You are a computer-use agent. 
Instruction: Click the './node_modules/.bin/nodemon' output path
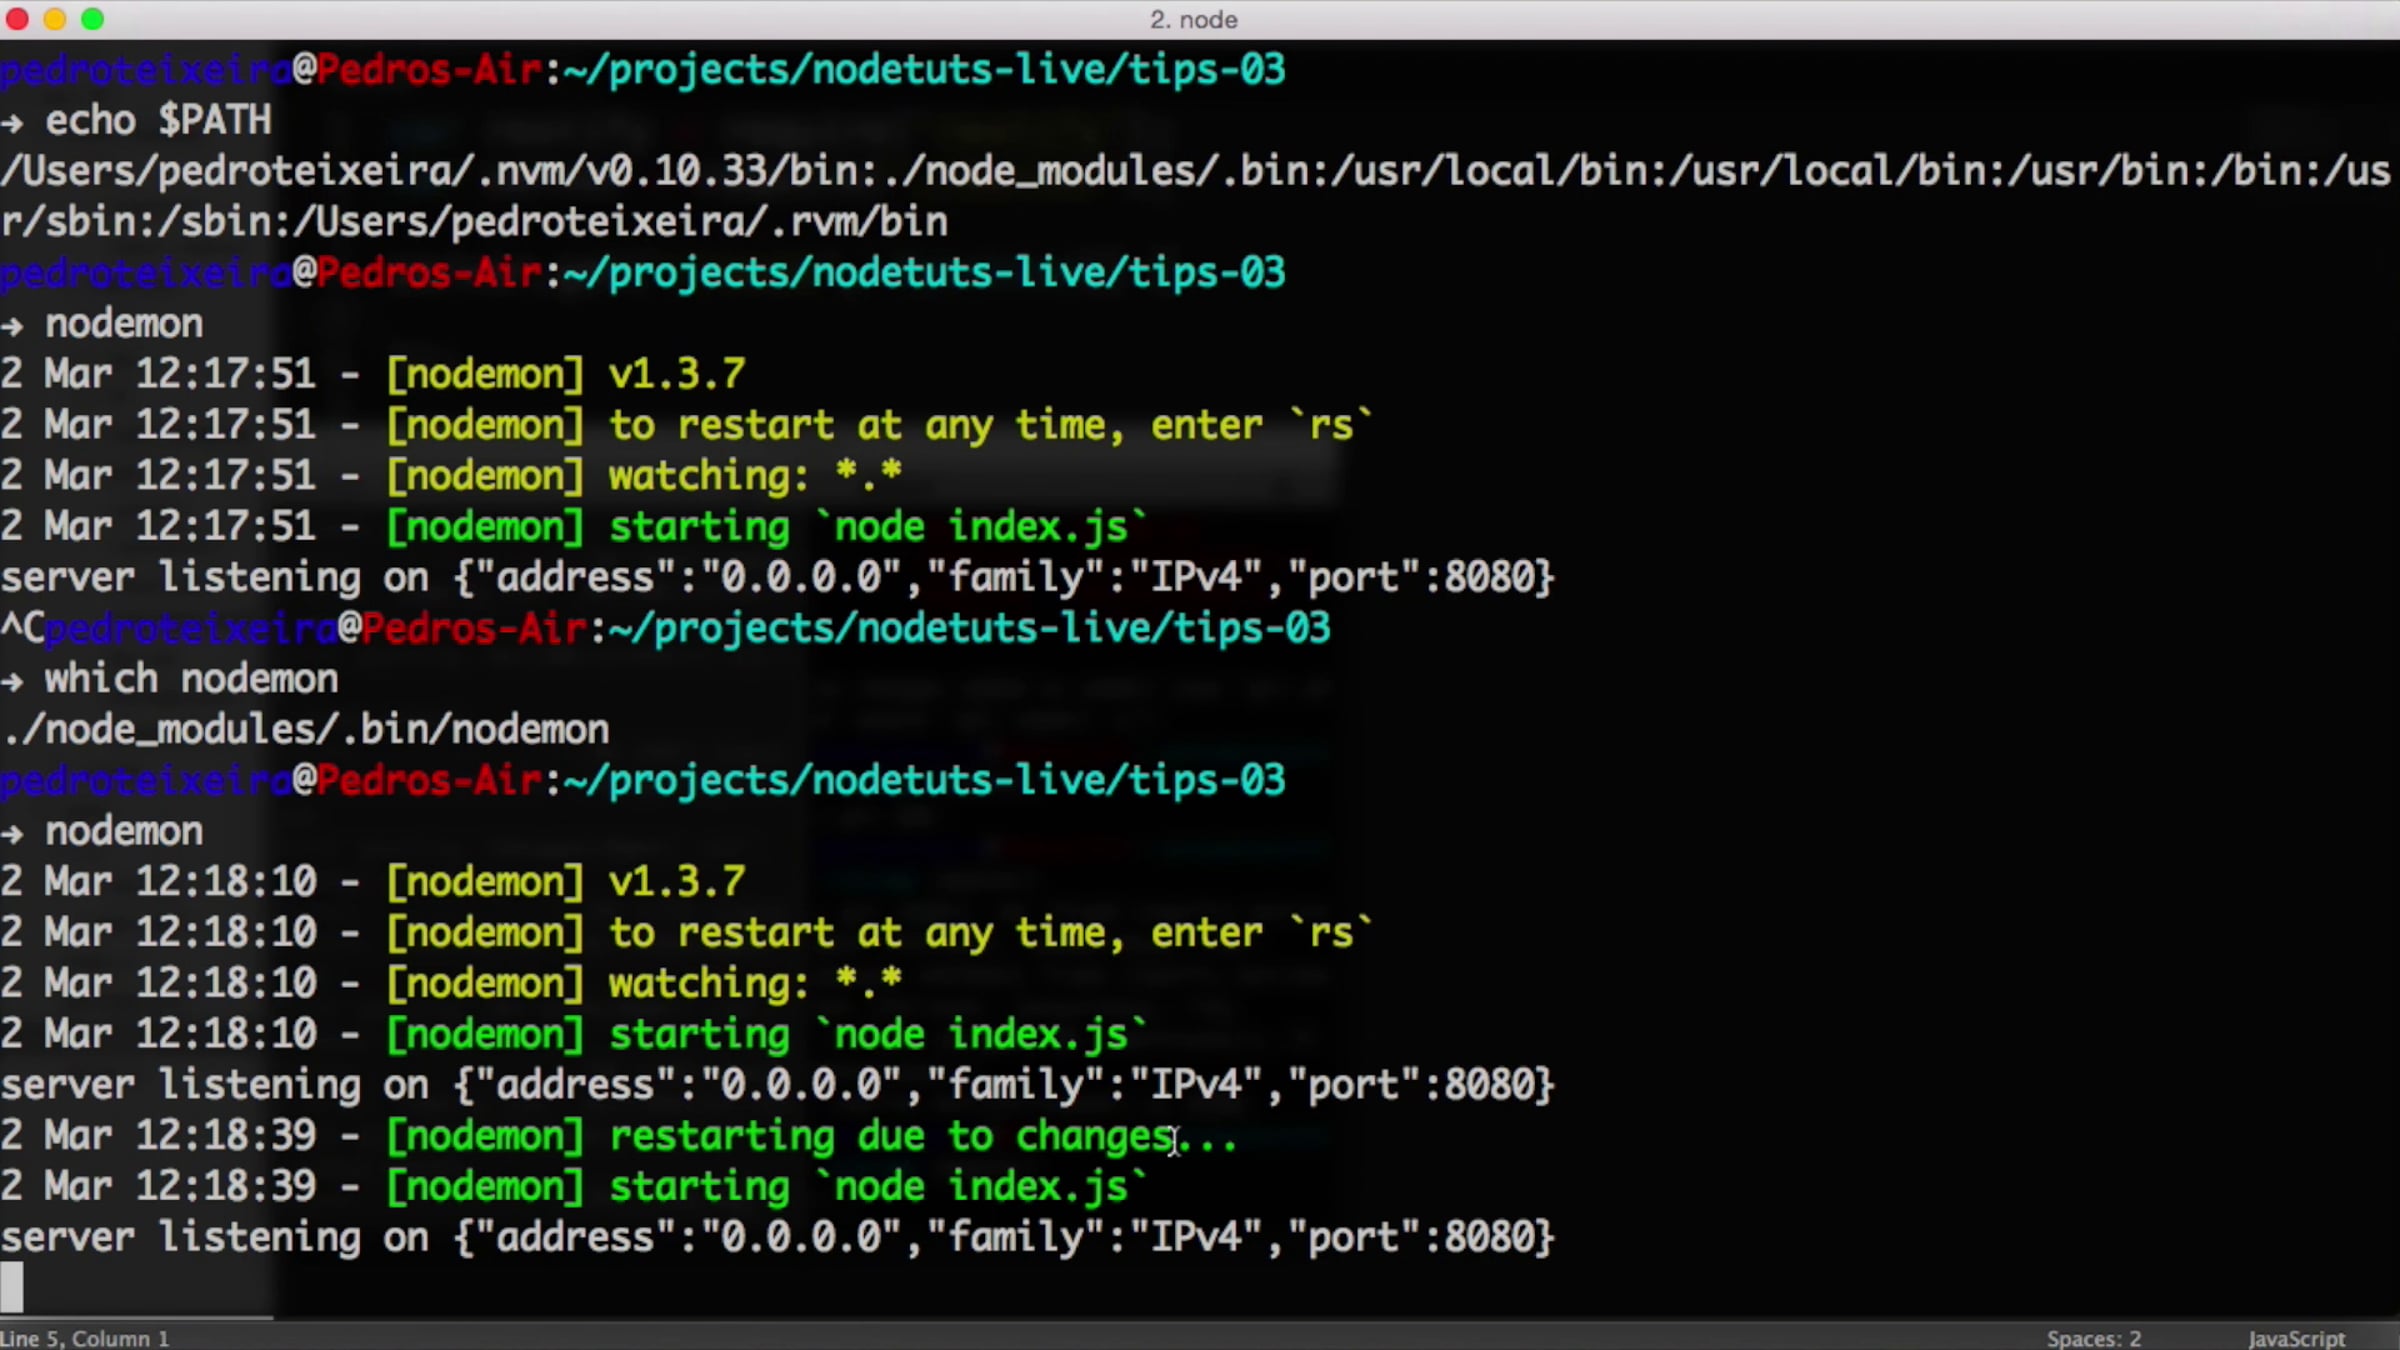pyautogui.click(x=306, y=730)
